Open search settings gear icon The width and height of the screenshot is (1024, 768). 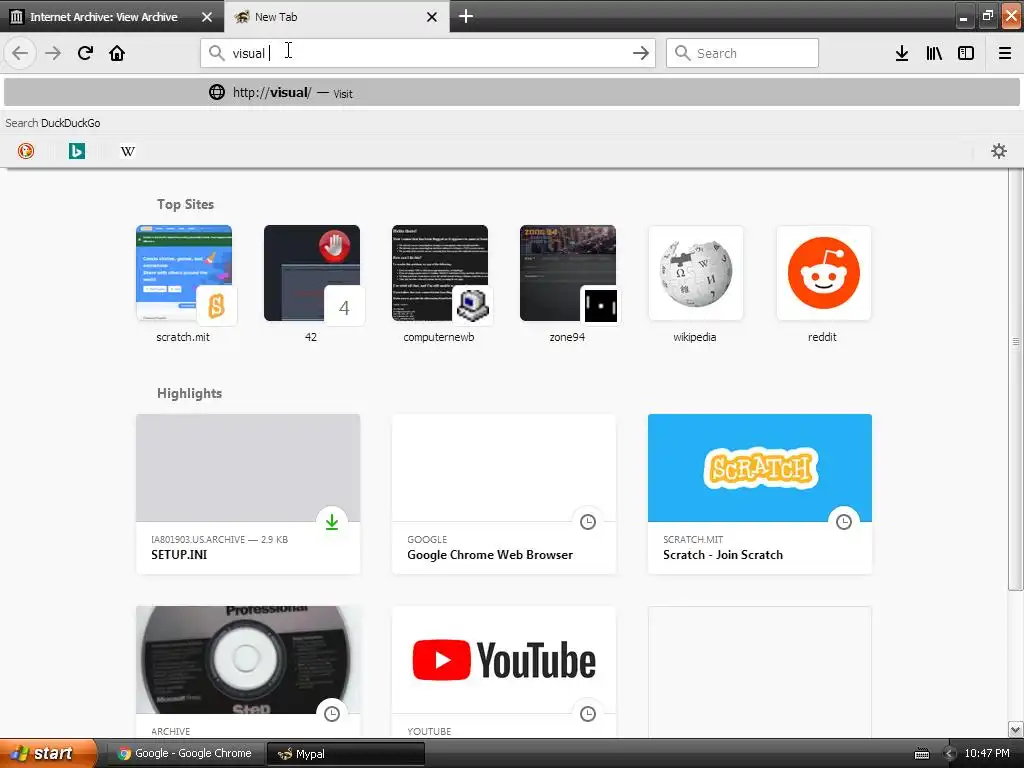[999, 151]
